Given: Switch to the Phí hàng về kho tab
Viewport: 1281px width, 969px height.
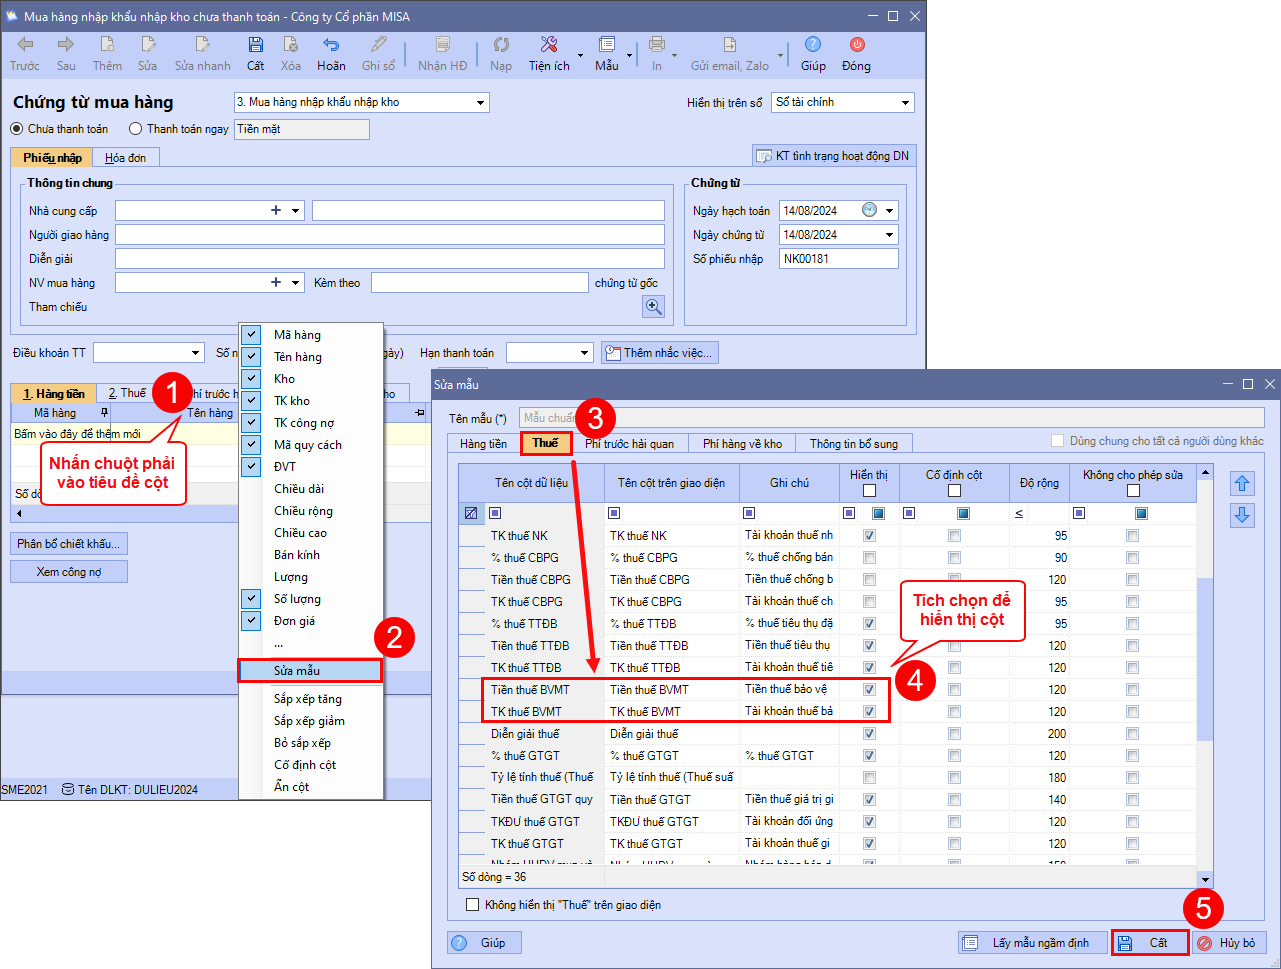Looking at the screenshot, I should (x=741, y=443).
